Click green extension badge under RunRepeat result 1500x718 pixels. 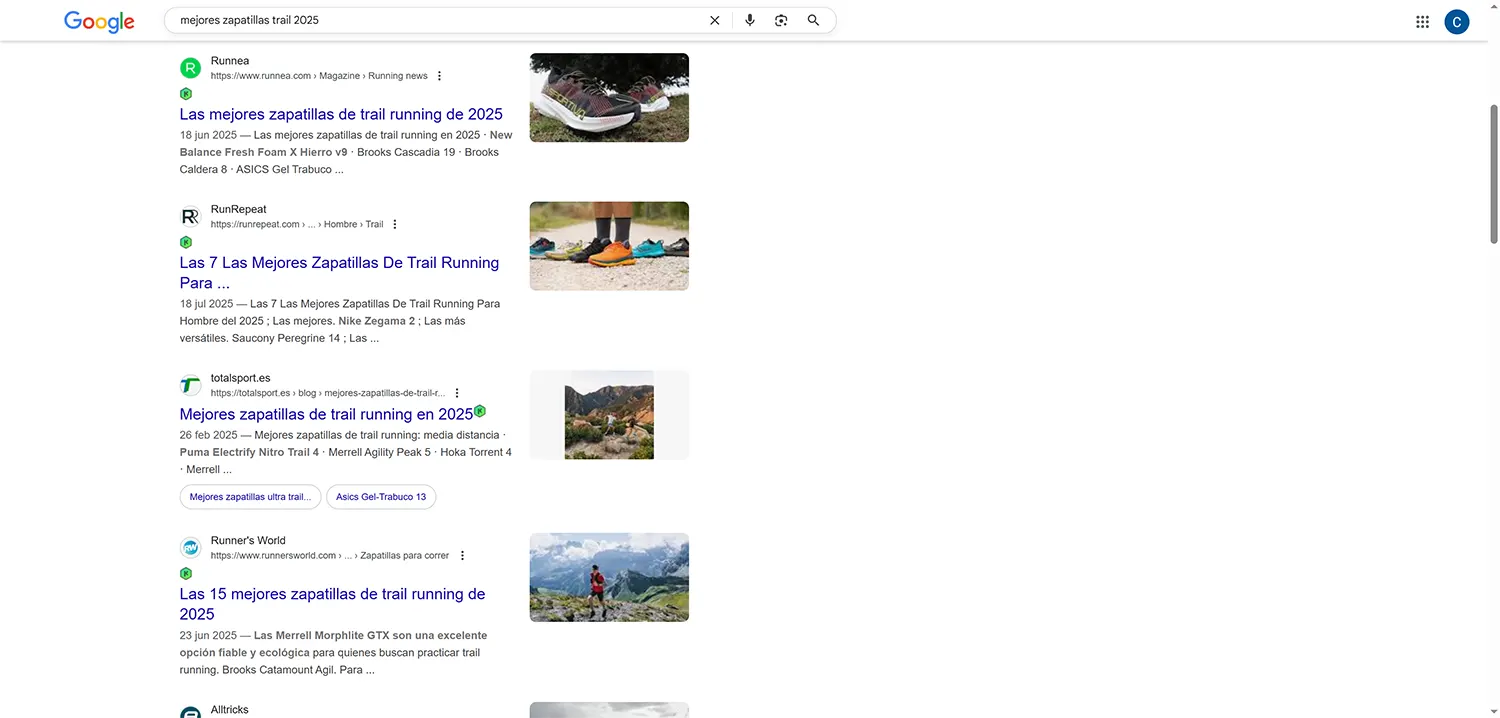[x=186, y=242]
